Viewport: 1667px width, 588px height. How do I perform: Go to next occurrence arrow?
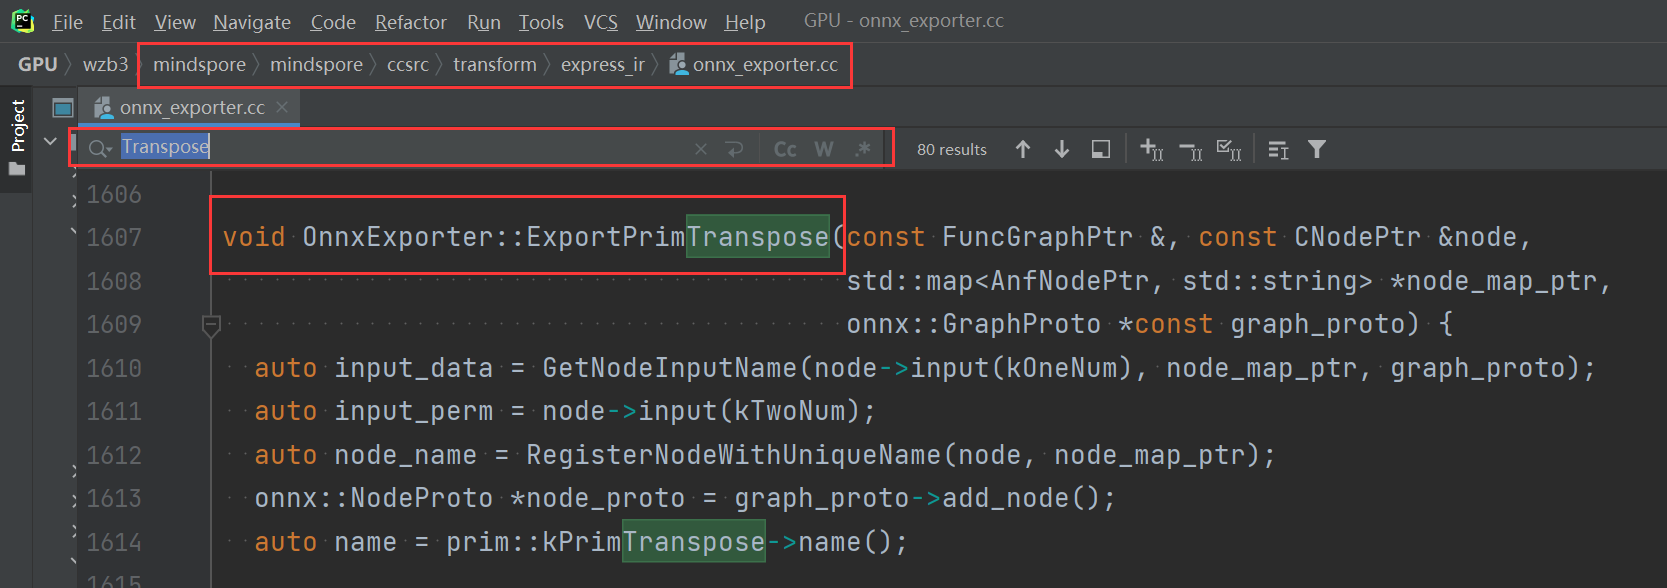pyautogui.click(x=1062, y=149)
